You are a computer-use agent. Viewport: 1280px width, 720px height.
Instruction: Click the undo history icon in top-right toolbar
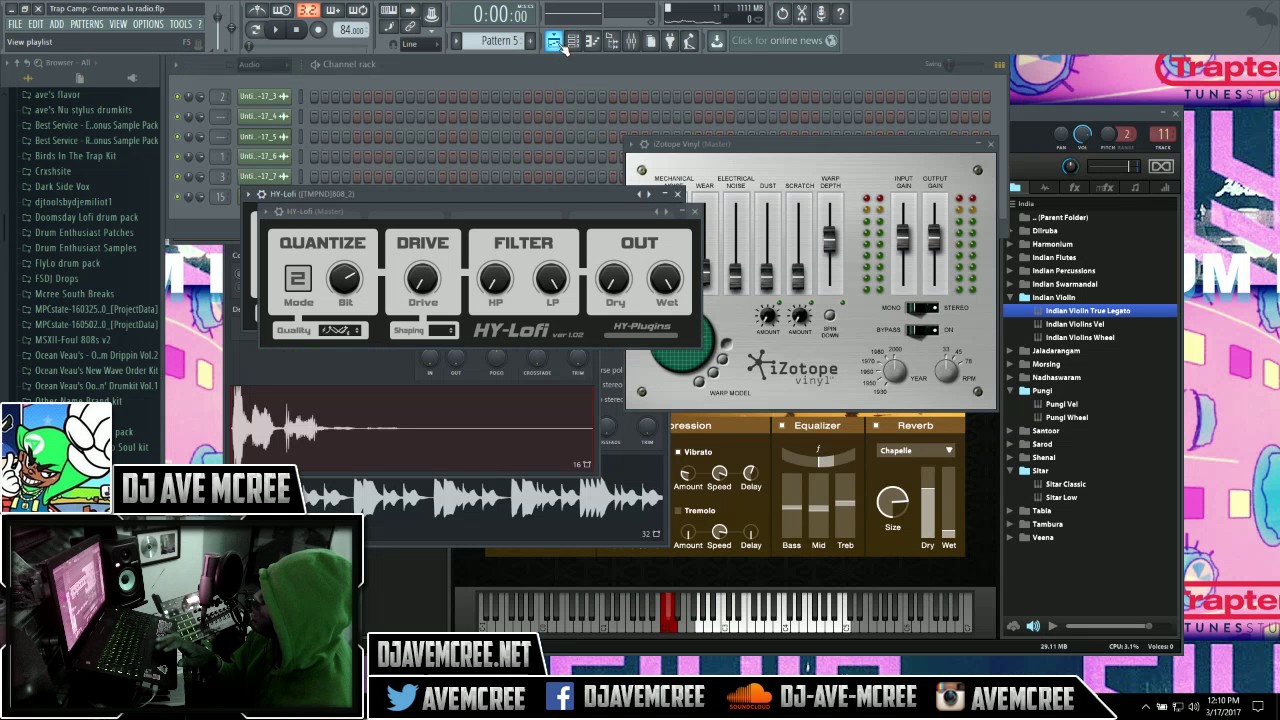782,13
